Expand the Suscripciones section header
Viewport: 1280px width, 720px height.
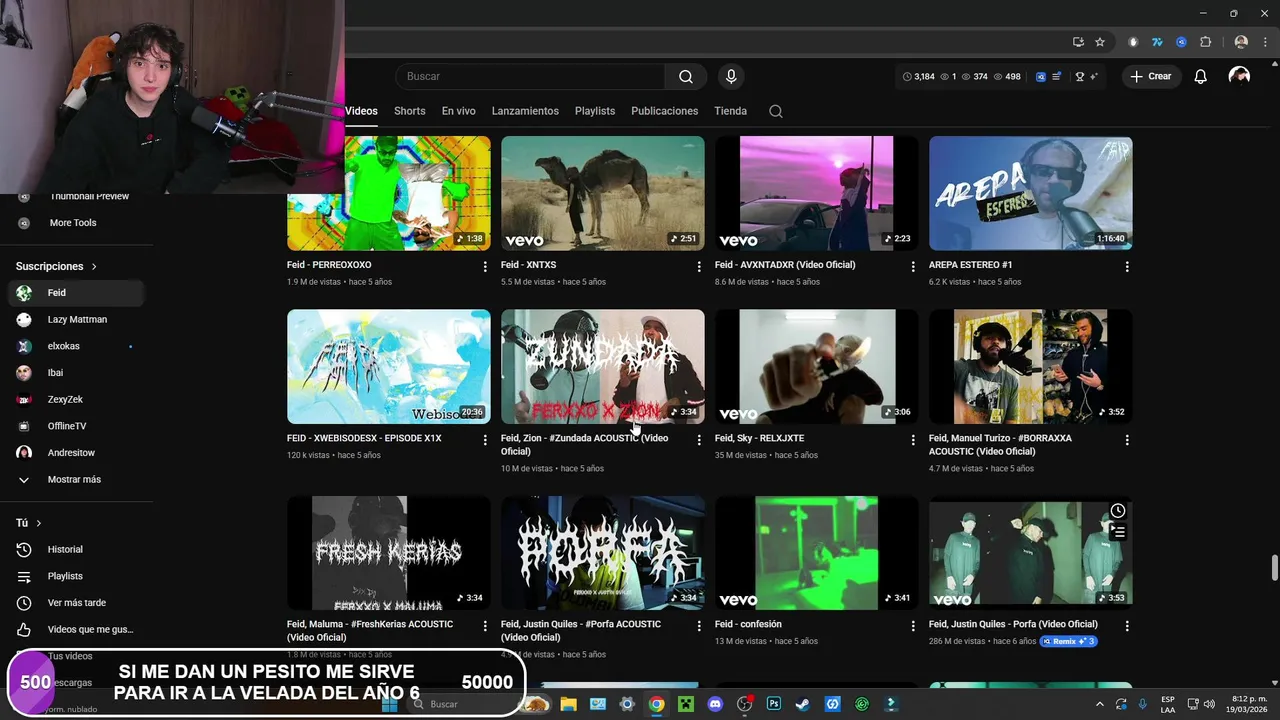(56, 267)
